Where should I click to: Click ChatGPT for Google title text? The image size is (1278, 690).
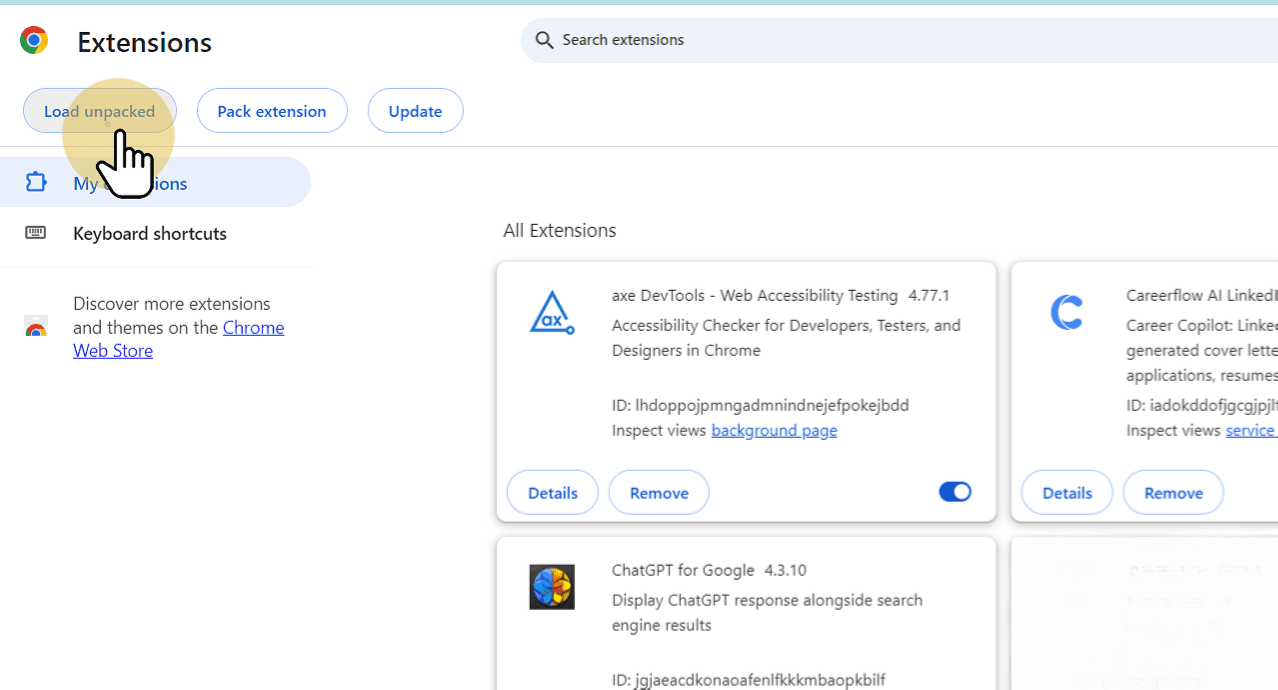coord(683,570)
